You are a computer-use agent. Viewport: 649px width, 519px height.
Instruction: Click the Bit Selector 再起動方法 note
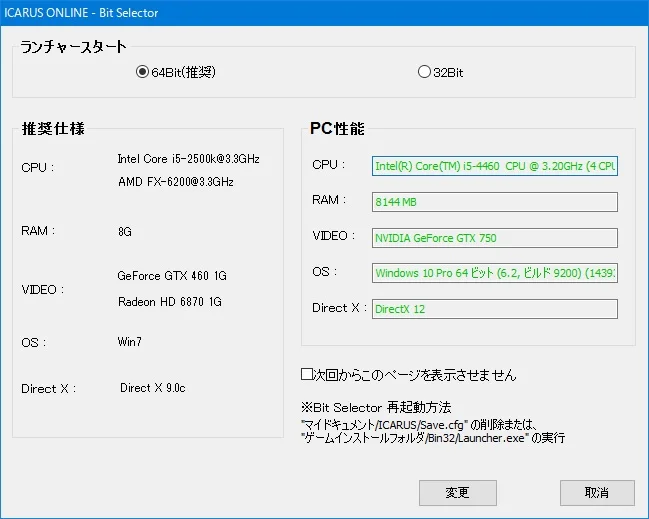(x=376, y=407)
